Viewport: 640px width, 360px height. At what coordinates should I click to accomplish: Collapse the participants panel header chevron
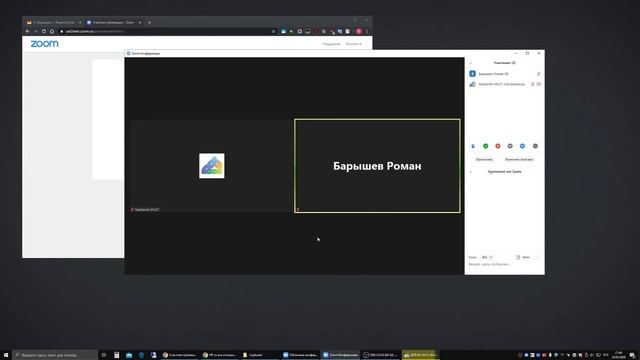pos(471,63)
